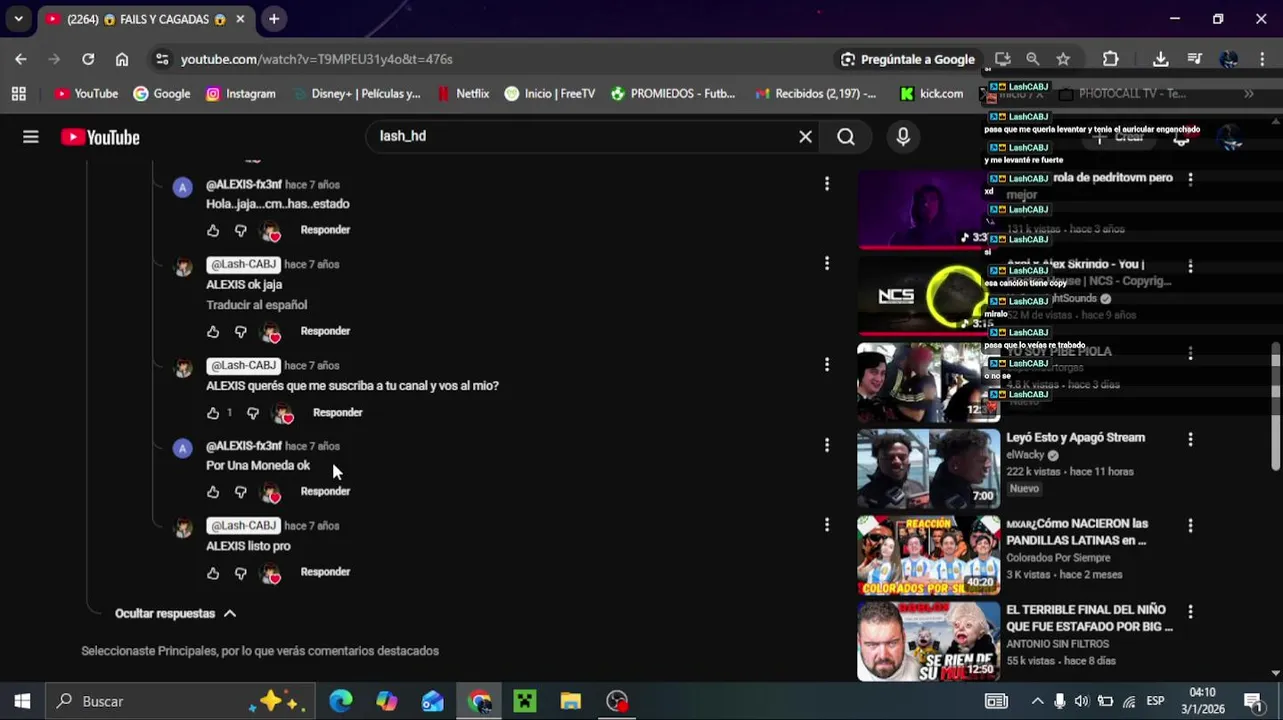This screenshot has height=720, width=1283.
Task: Open elWacky channel name link
Action: (x=1025, y=455)
